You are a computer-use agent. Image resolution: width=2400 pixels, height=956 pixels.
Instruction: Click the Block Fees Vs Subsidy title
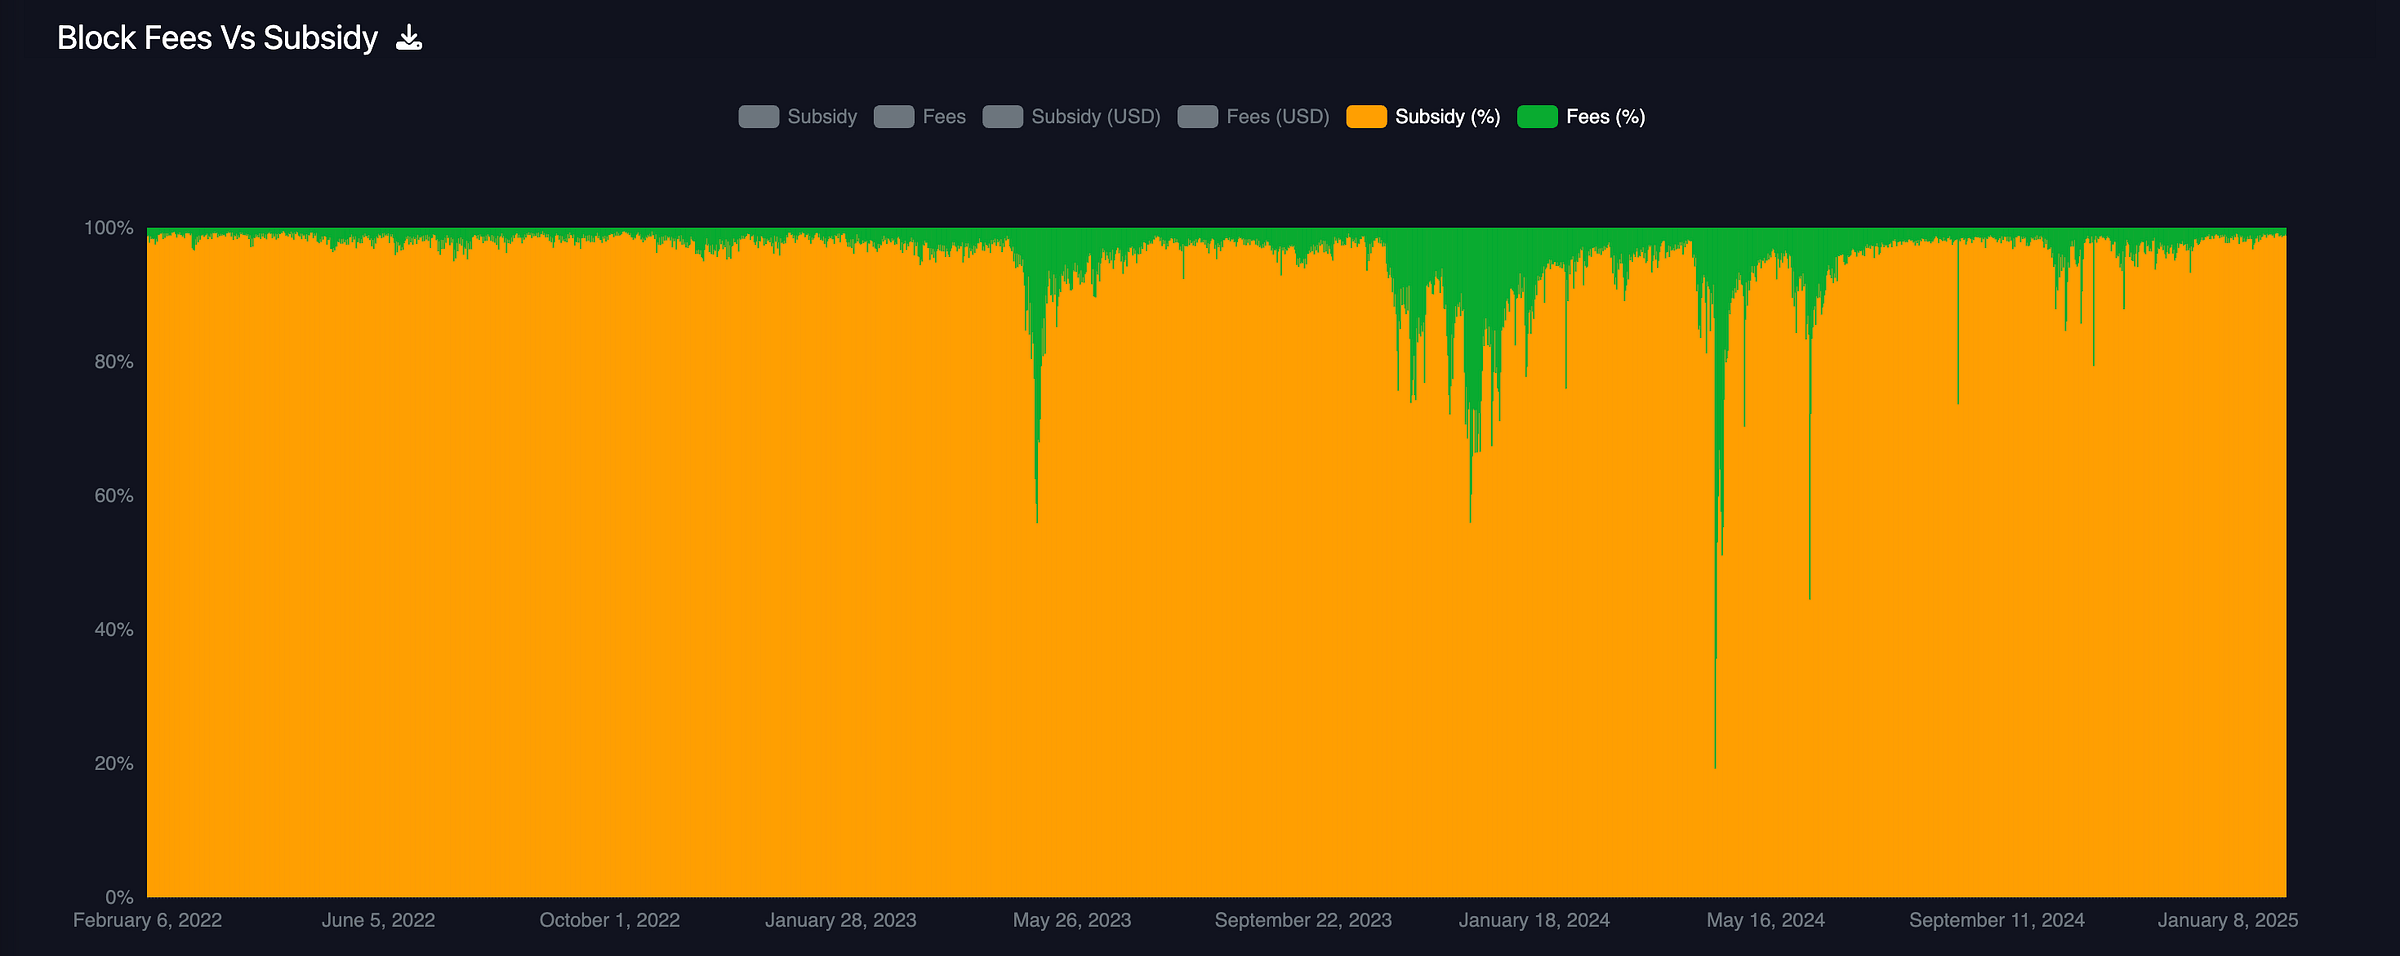coord(217,38)
